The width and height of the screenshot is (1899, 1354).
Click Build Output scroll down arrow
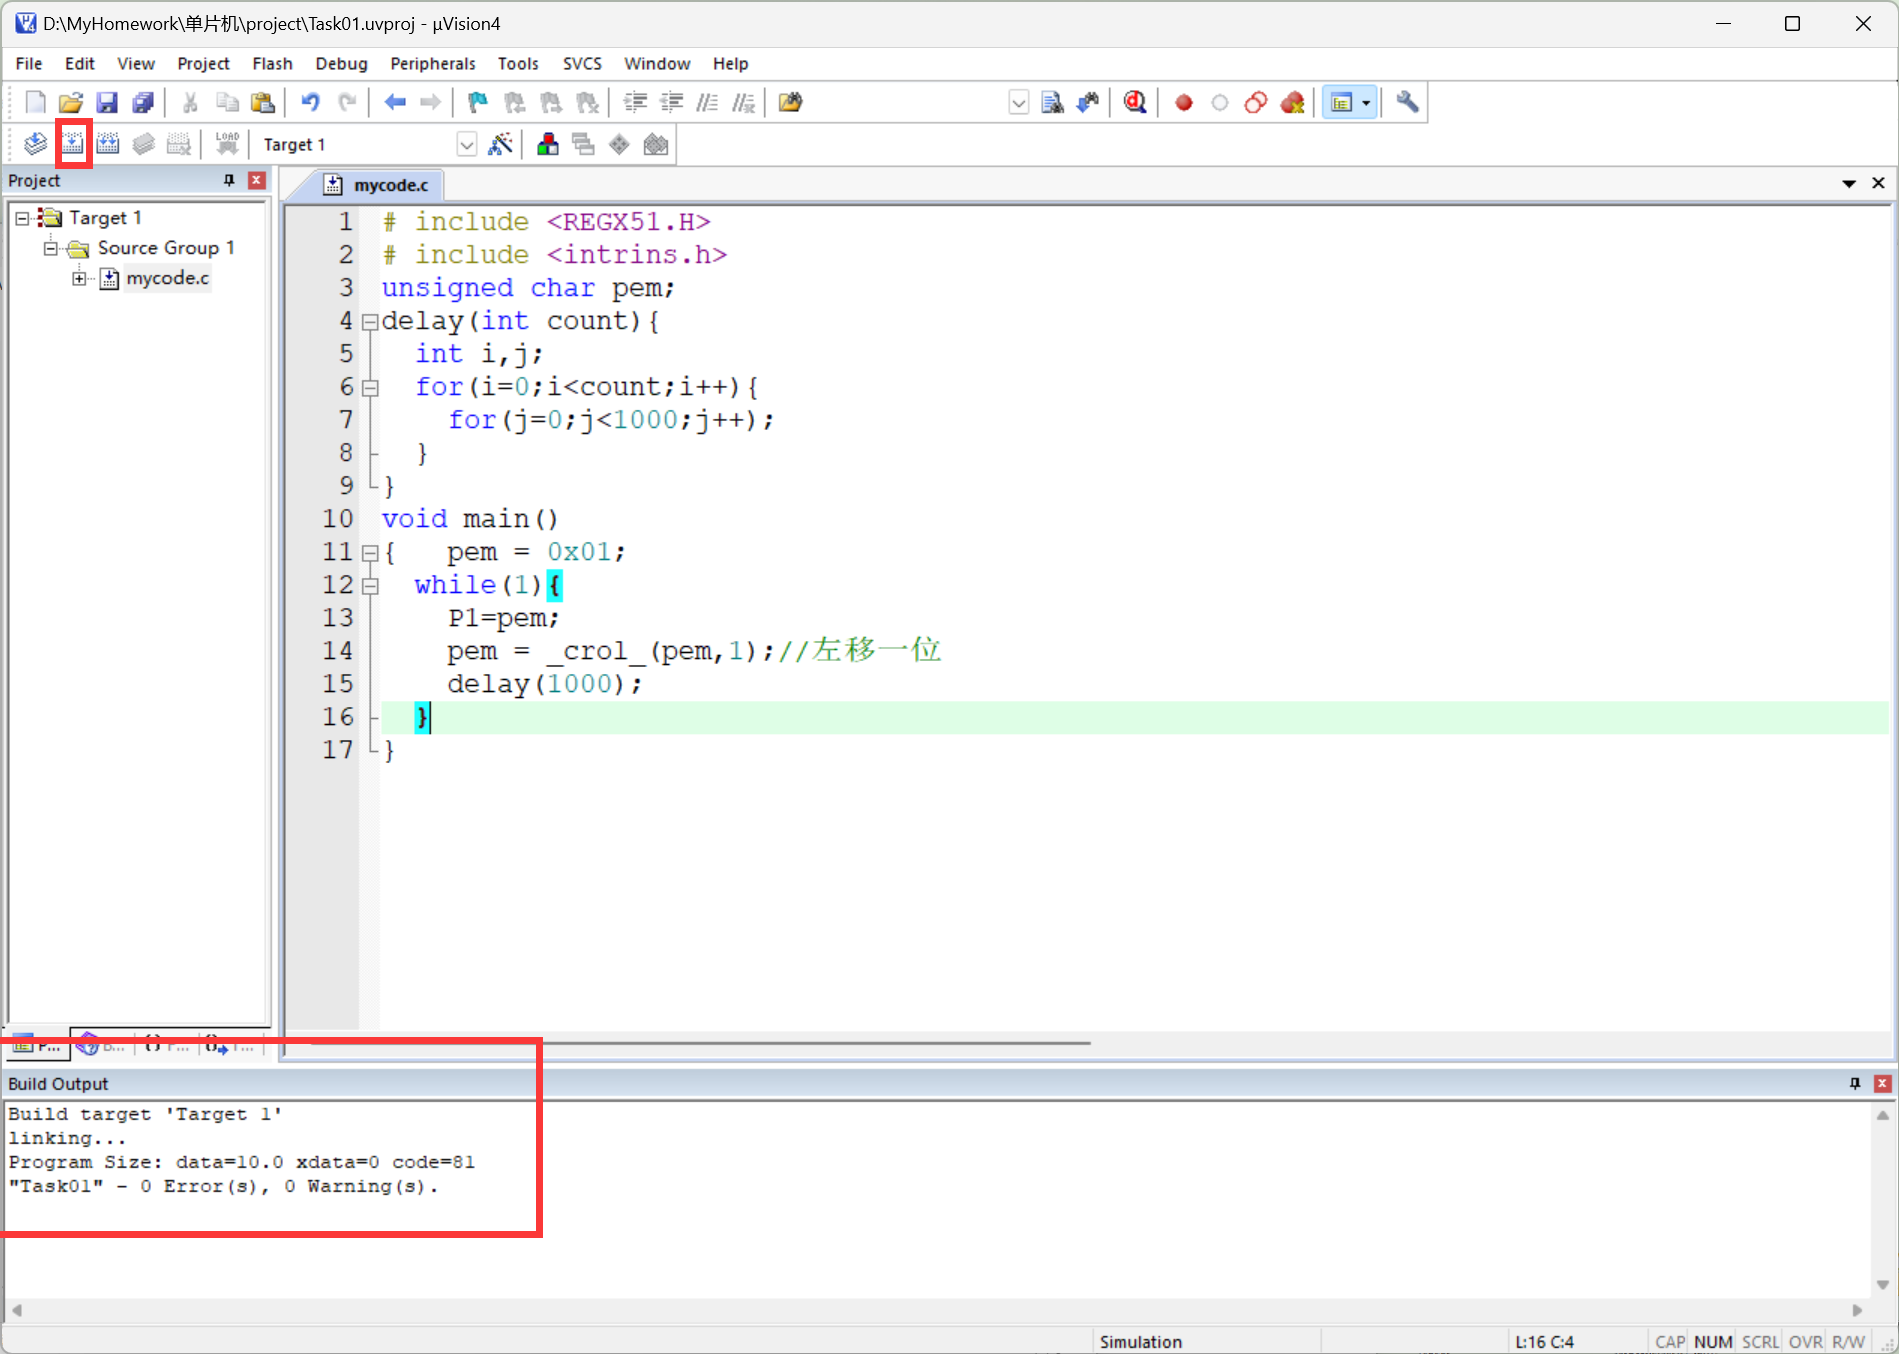coord(1882,1285)
